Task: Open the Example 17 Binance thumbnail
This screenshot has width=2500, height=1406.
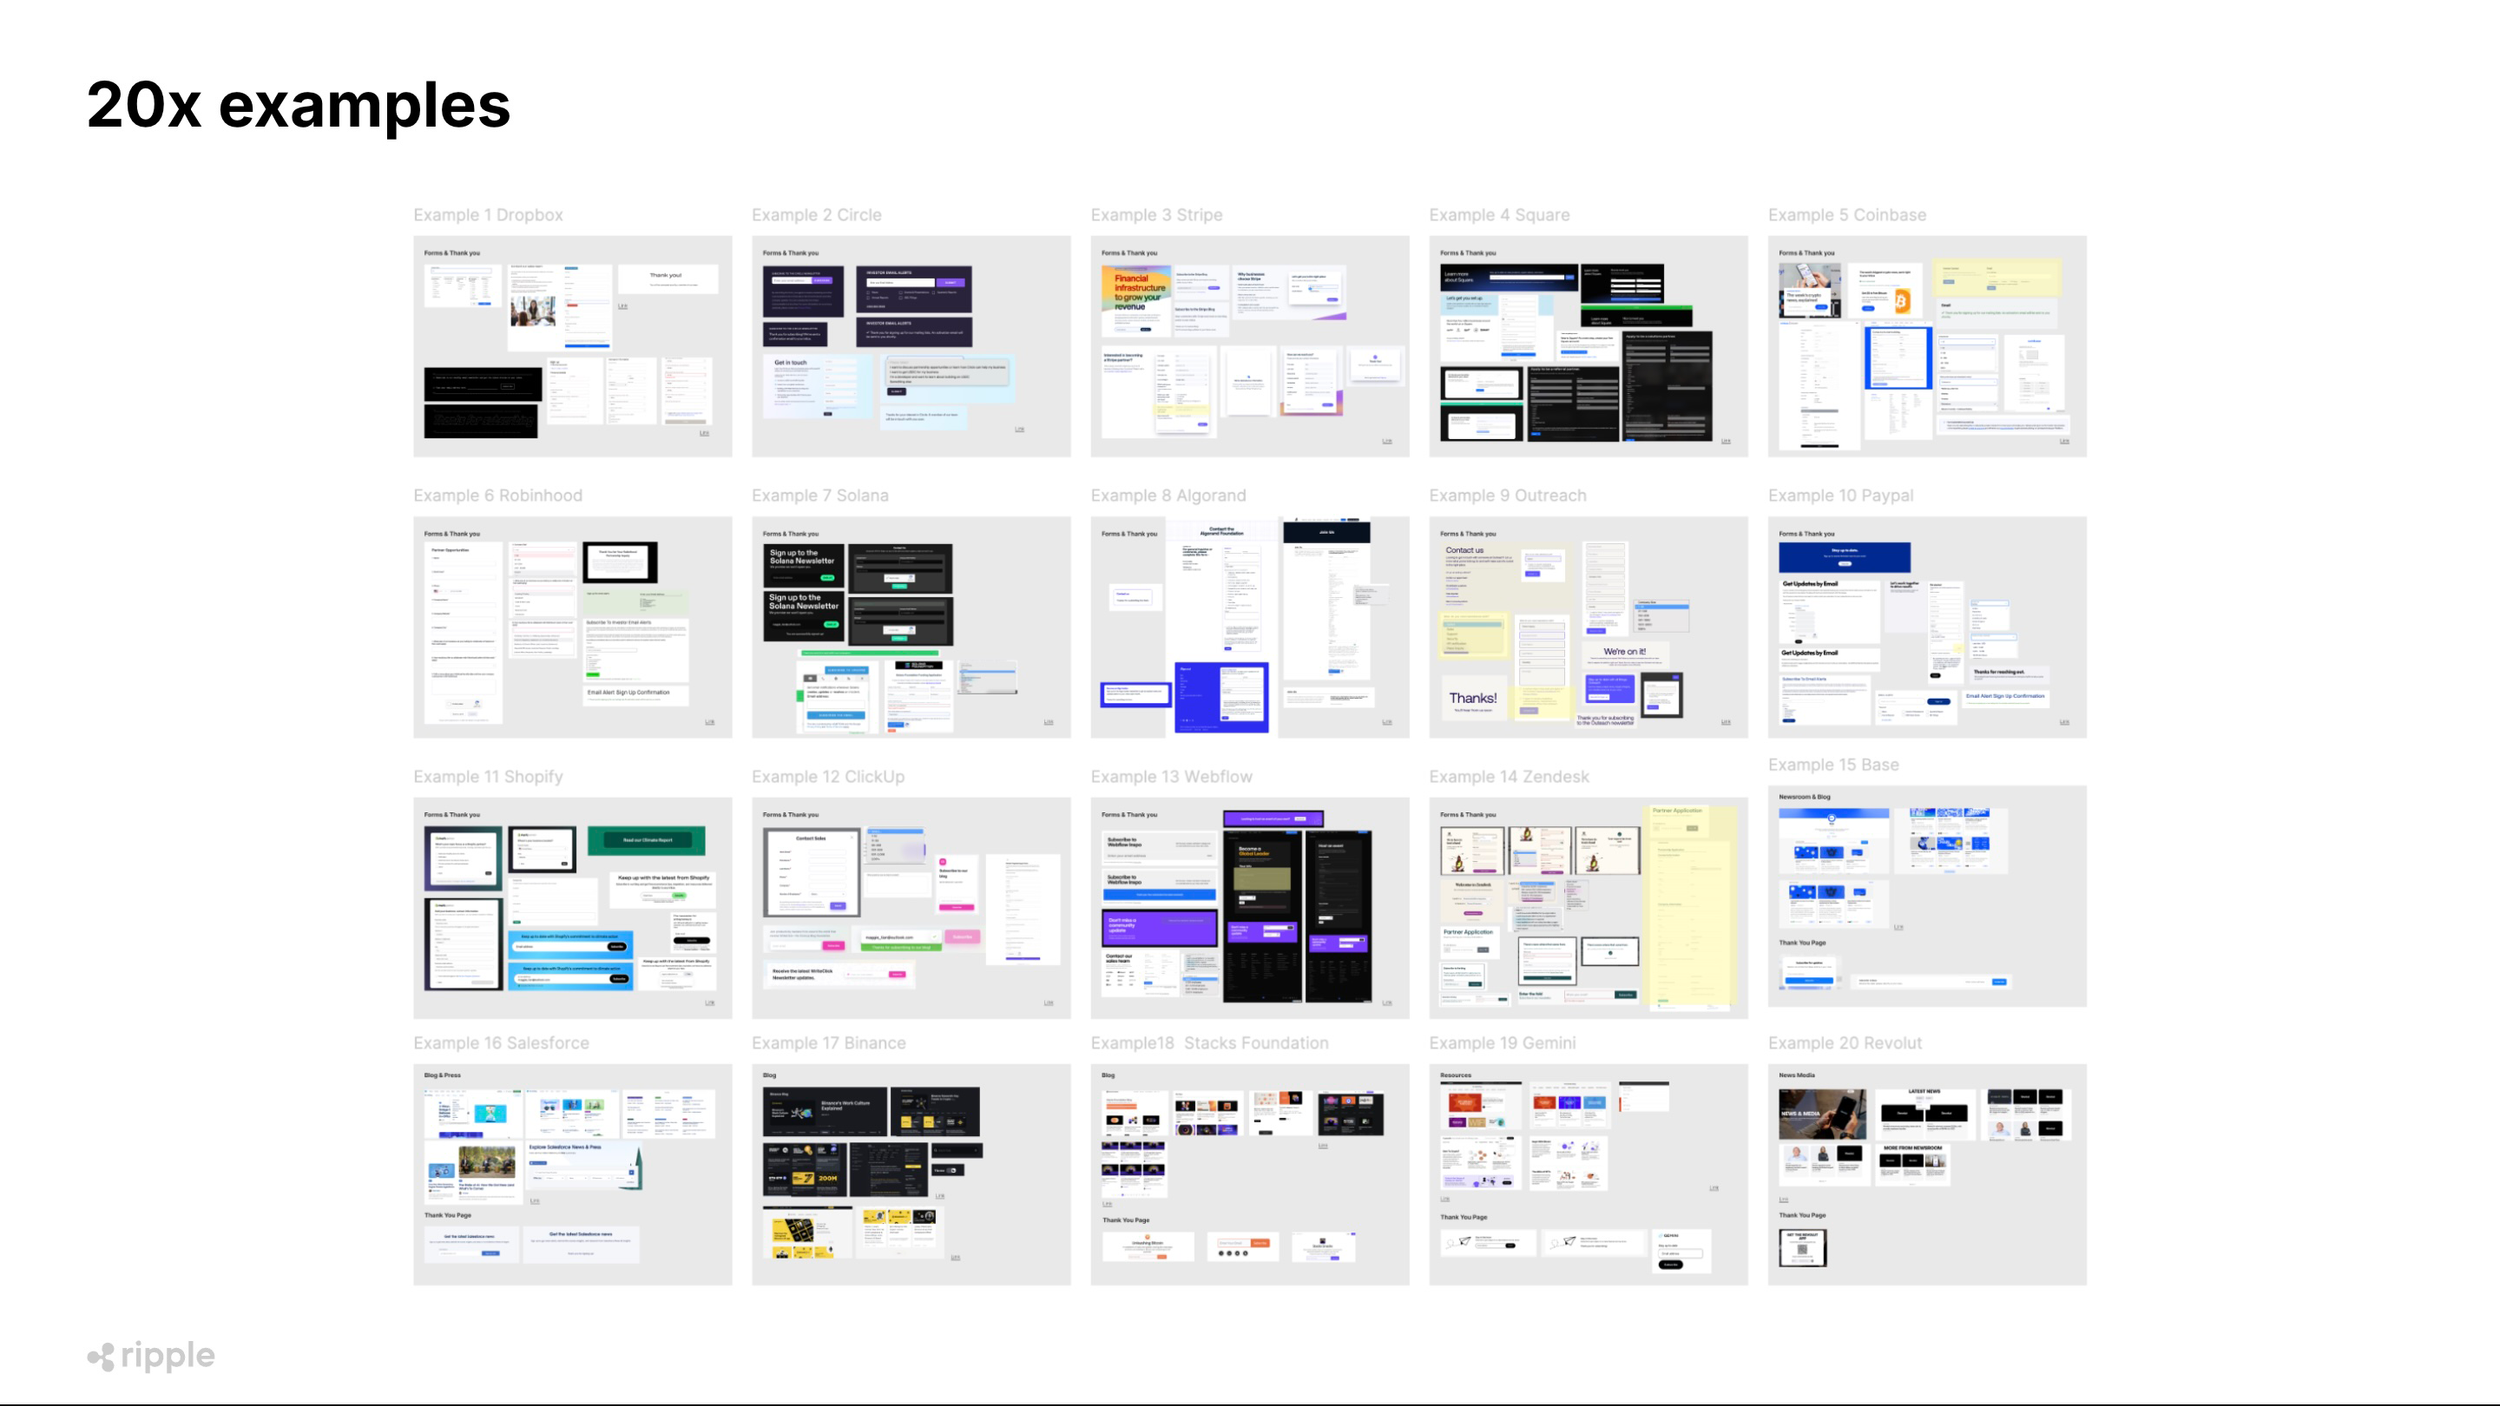Action: 910,1174
